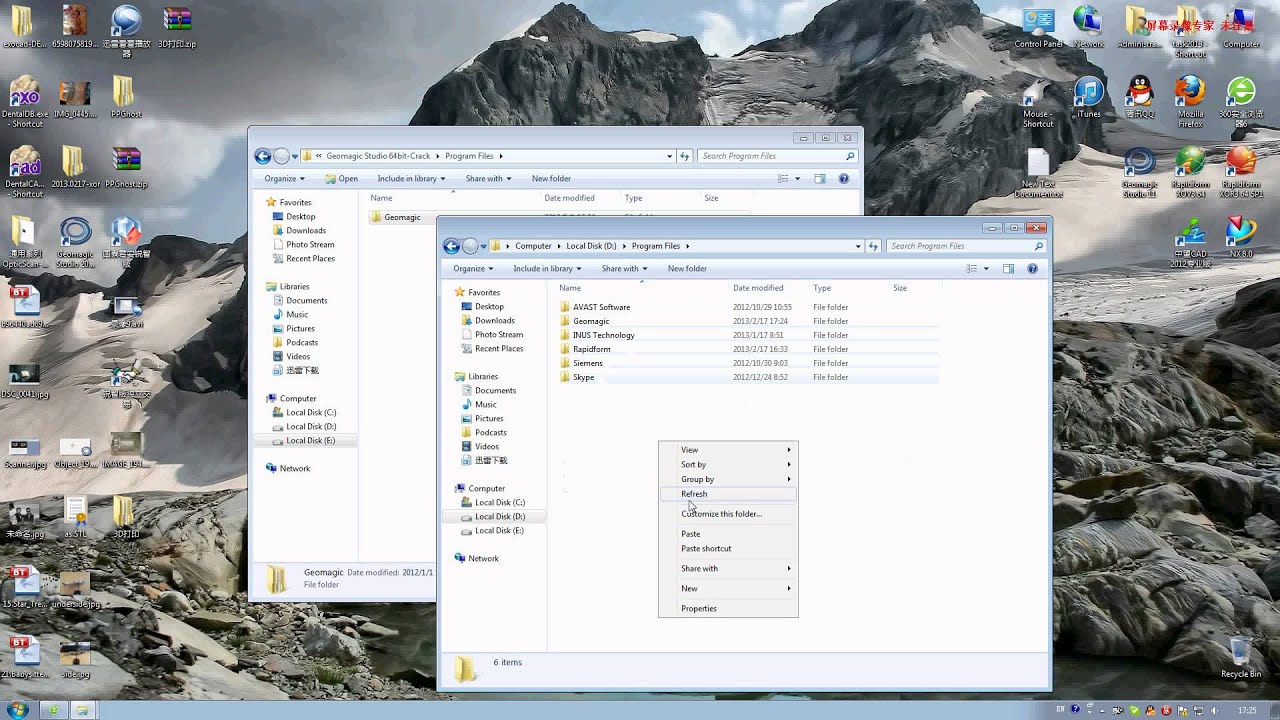Open the Organize dropdown in the back Explorer window
Viewport: 1280px width, 720px height.
284,178
